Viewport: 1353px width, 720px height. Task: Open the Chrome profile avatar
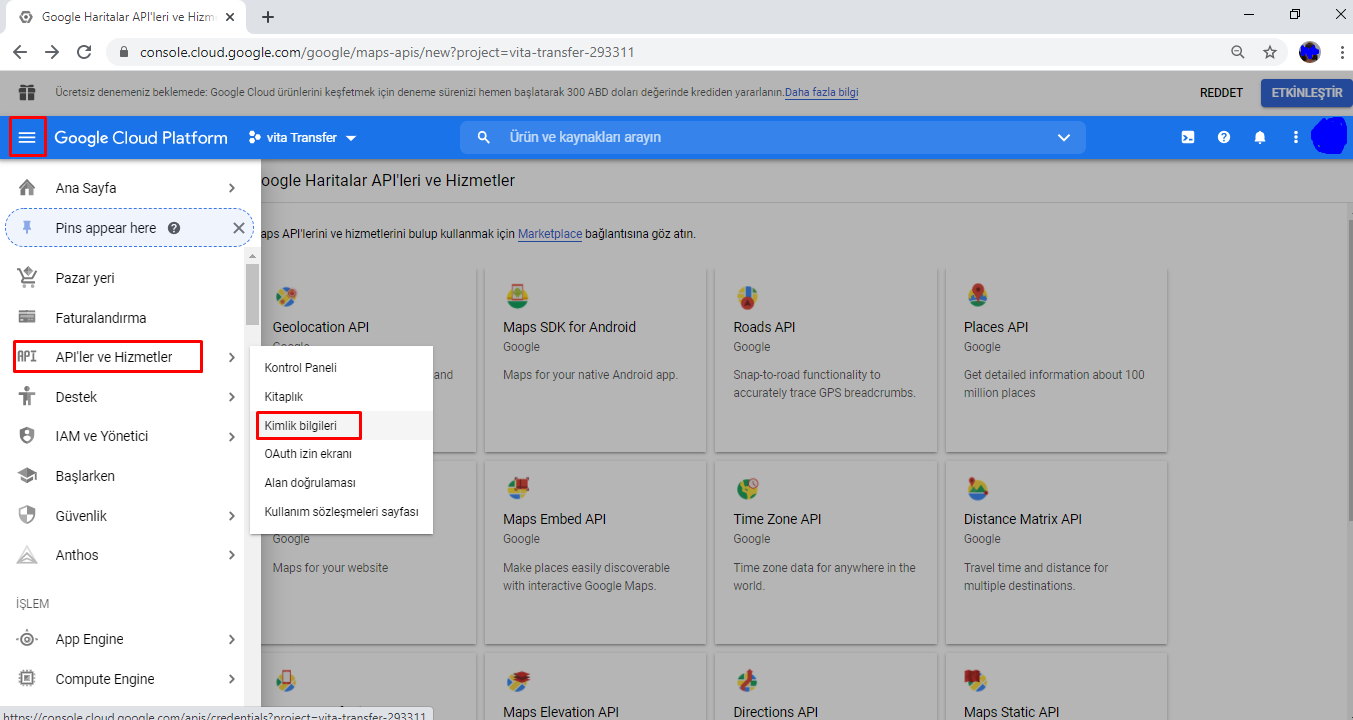(x=1309, y=52)
